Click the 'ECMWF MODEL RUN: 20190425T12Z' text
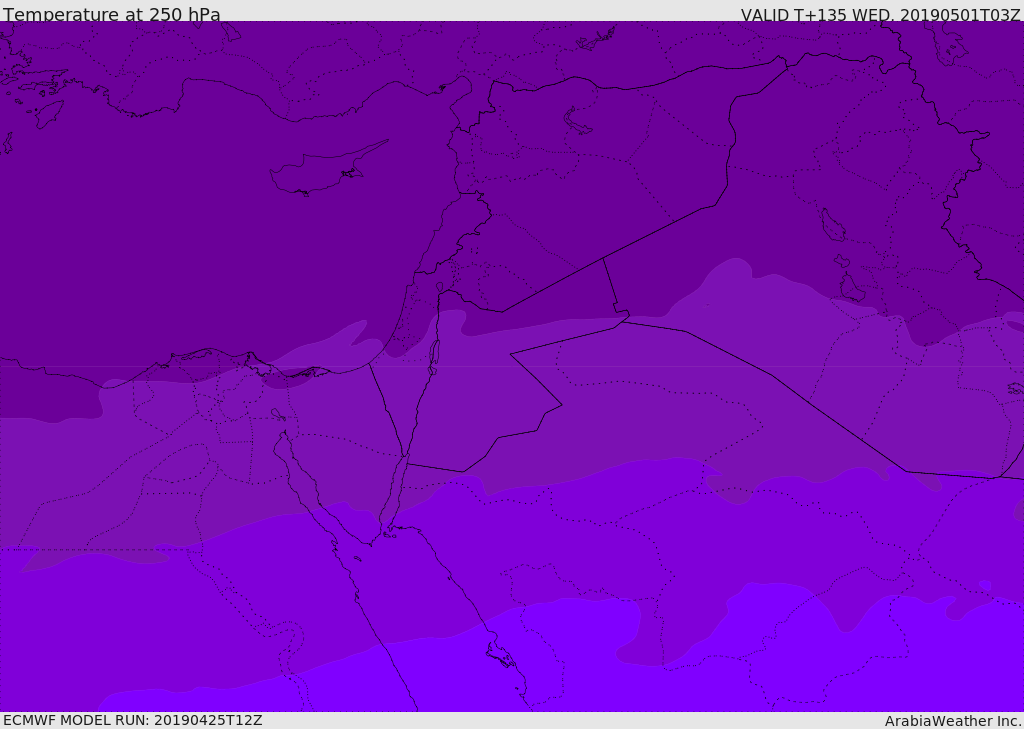The width and height of the screenshot is (1024, 729). [133, 720]
